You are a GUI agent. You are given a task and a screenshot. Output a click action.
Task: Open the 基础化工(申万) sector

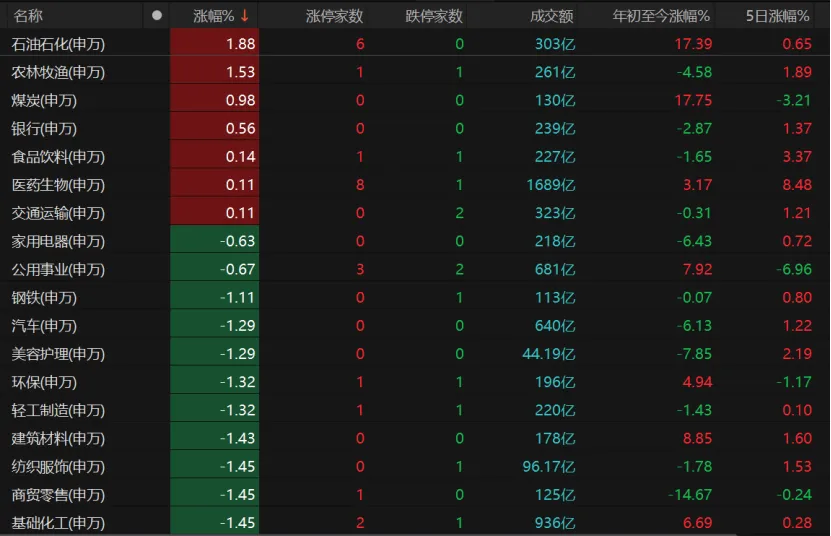(58, 523)
